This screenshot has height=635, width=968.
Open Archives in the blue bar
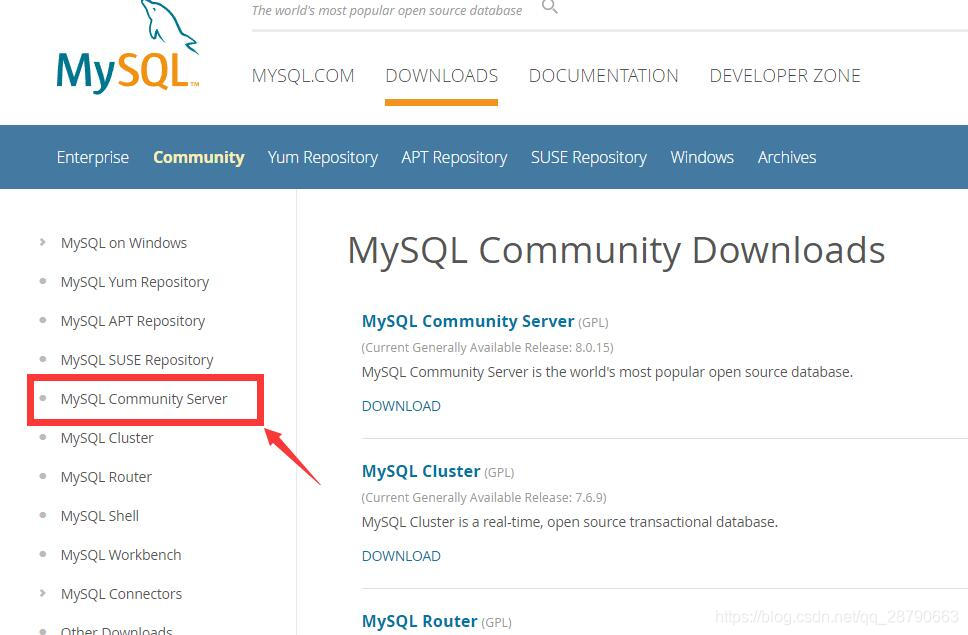pyautogui.click(x=787, y=157)
